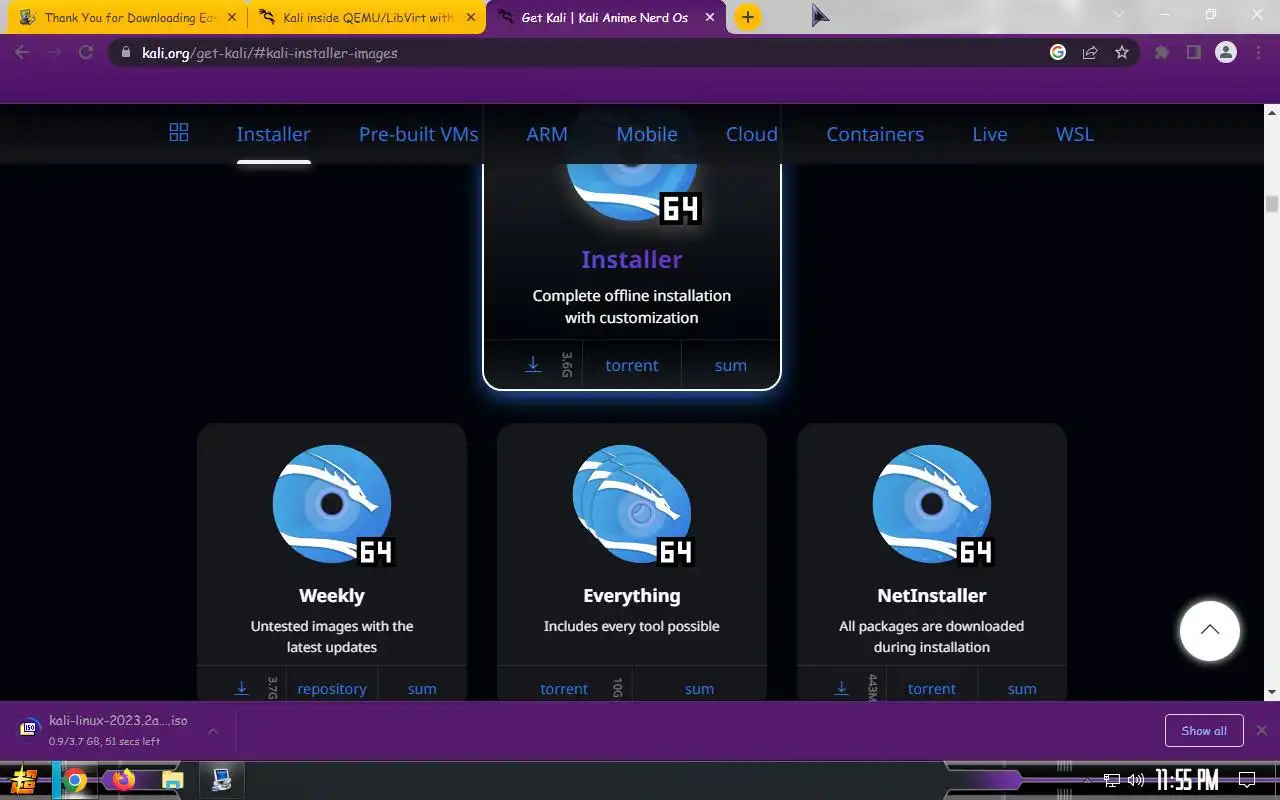Click the Everything card sum link
This screenshot has height=800, width=1280.
(699, 688)
